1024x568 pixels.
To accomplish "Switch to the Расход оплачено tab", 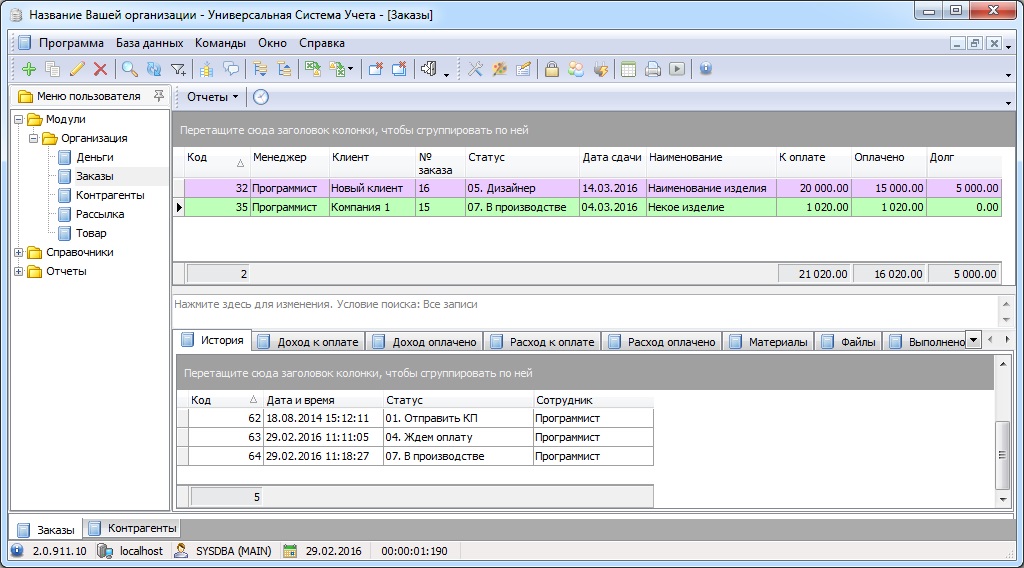I will 662,341.
